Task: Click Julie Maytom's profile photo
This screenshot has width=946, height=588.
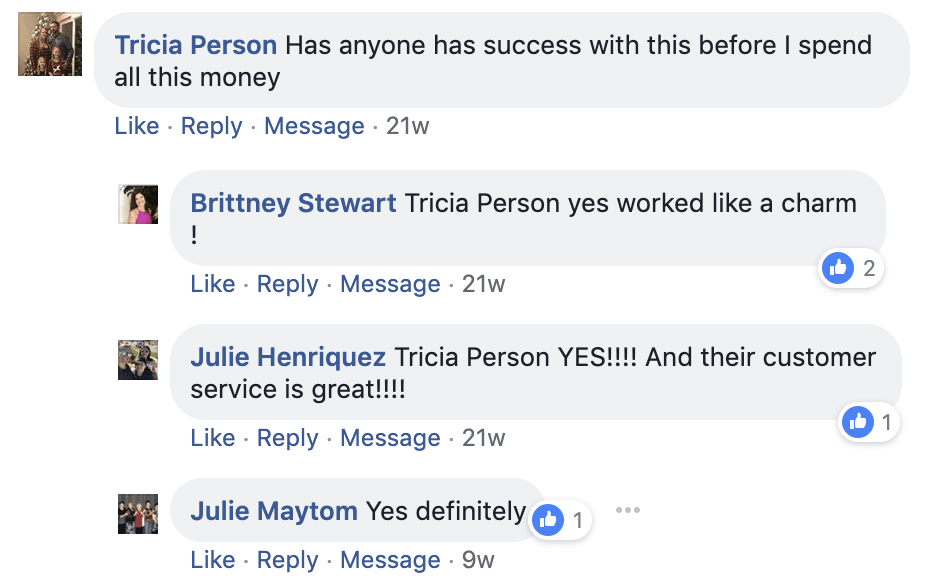Action: (138, 513)
